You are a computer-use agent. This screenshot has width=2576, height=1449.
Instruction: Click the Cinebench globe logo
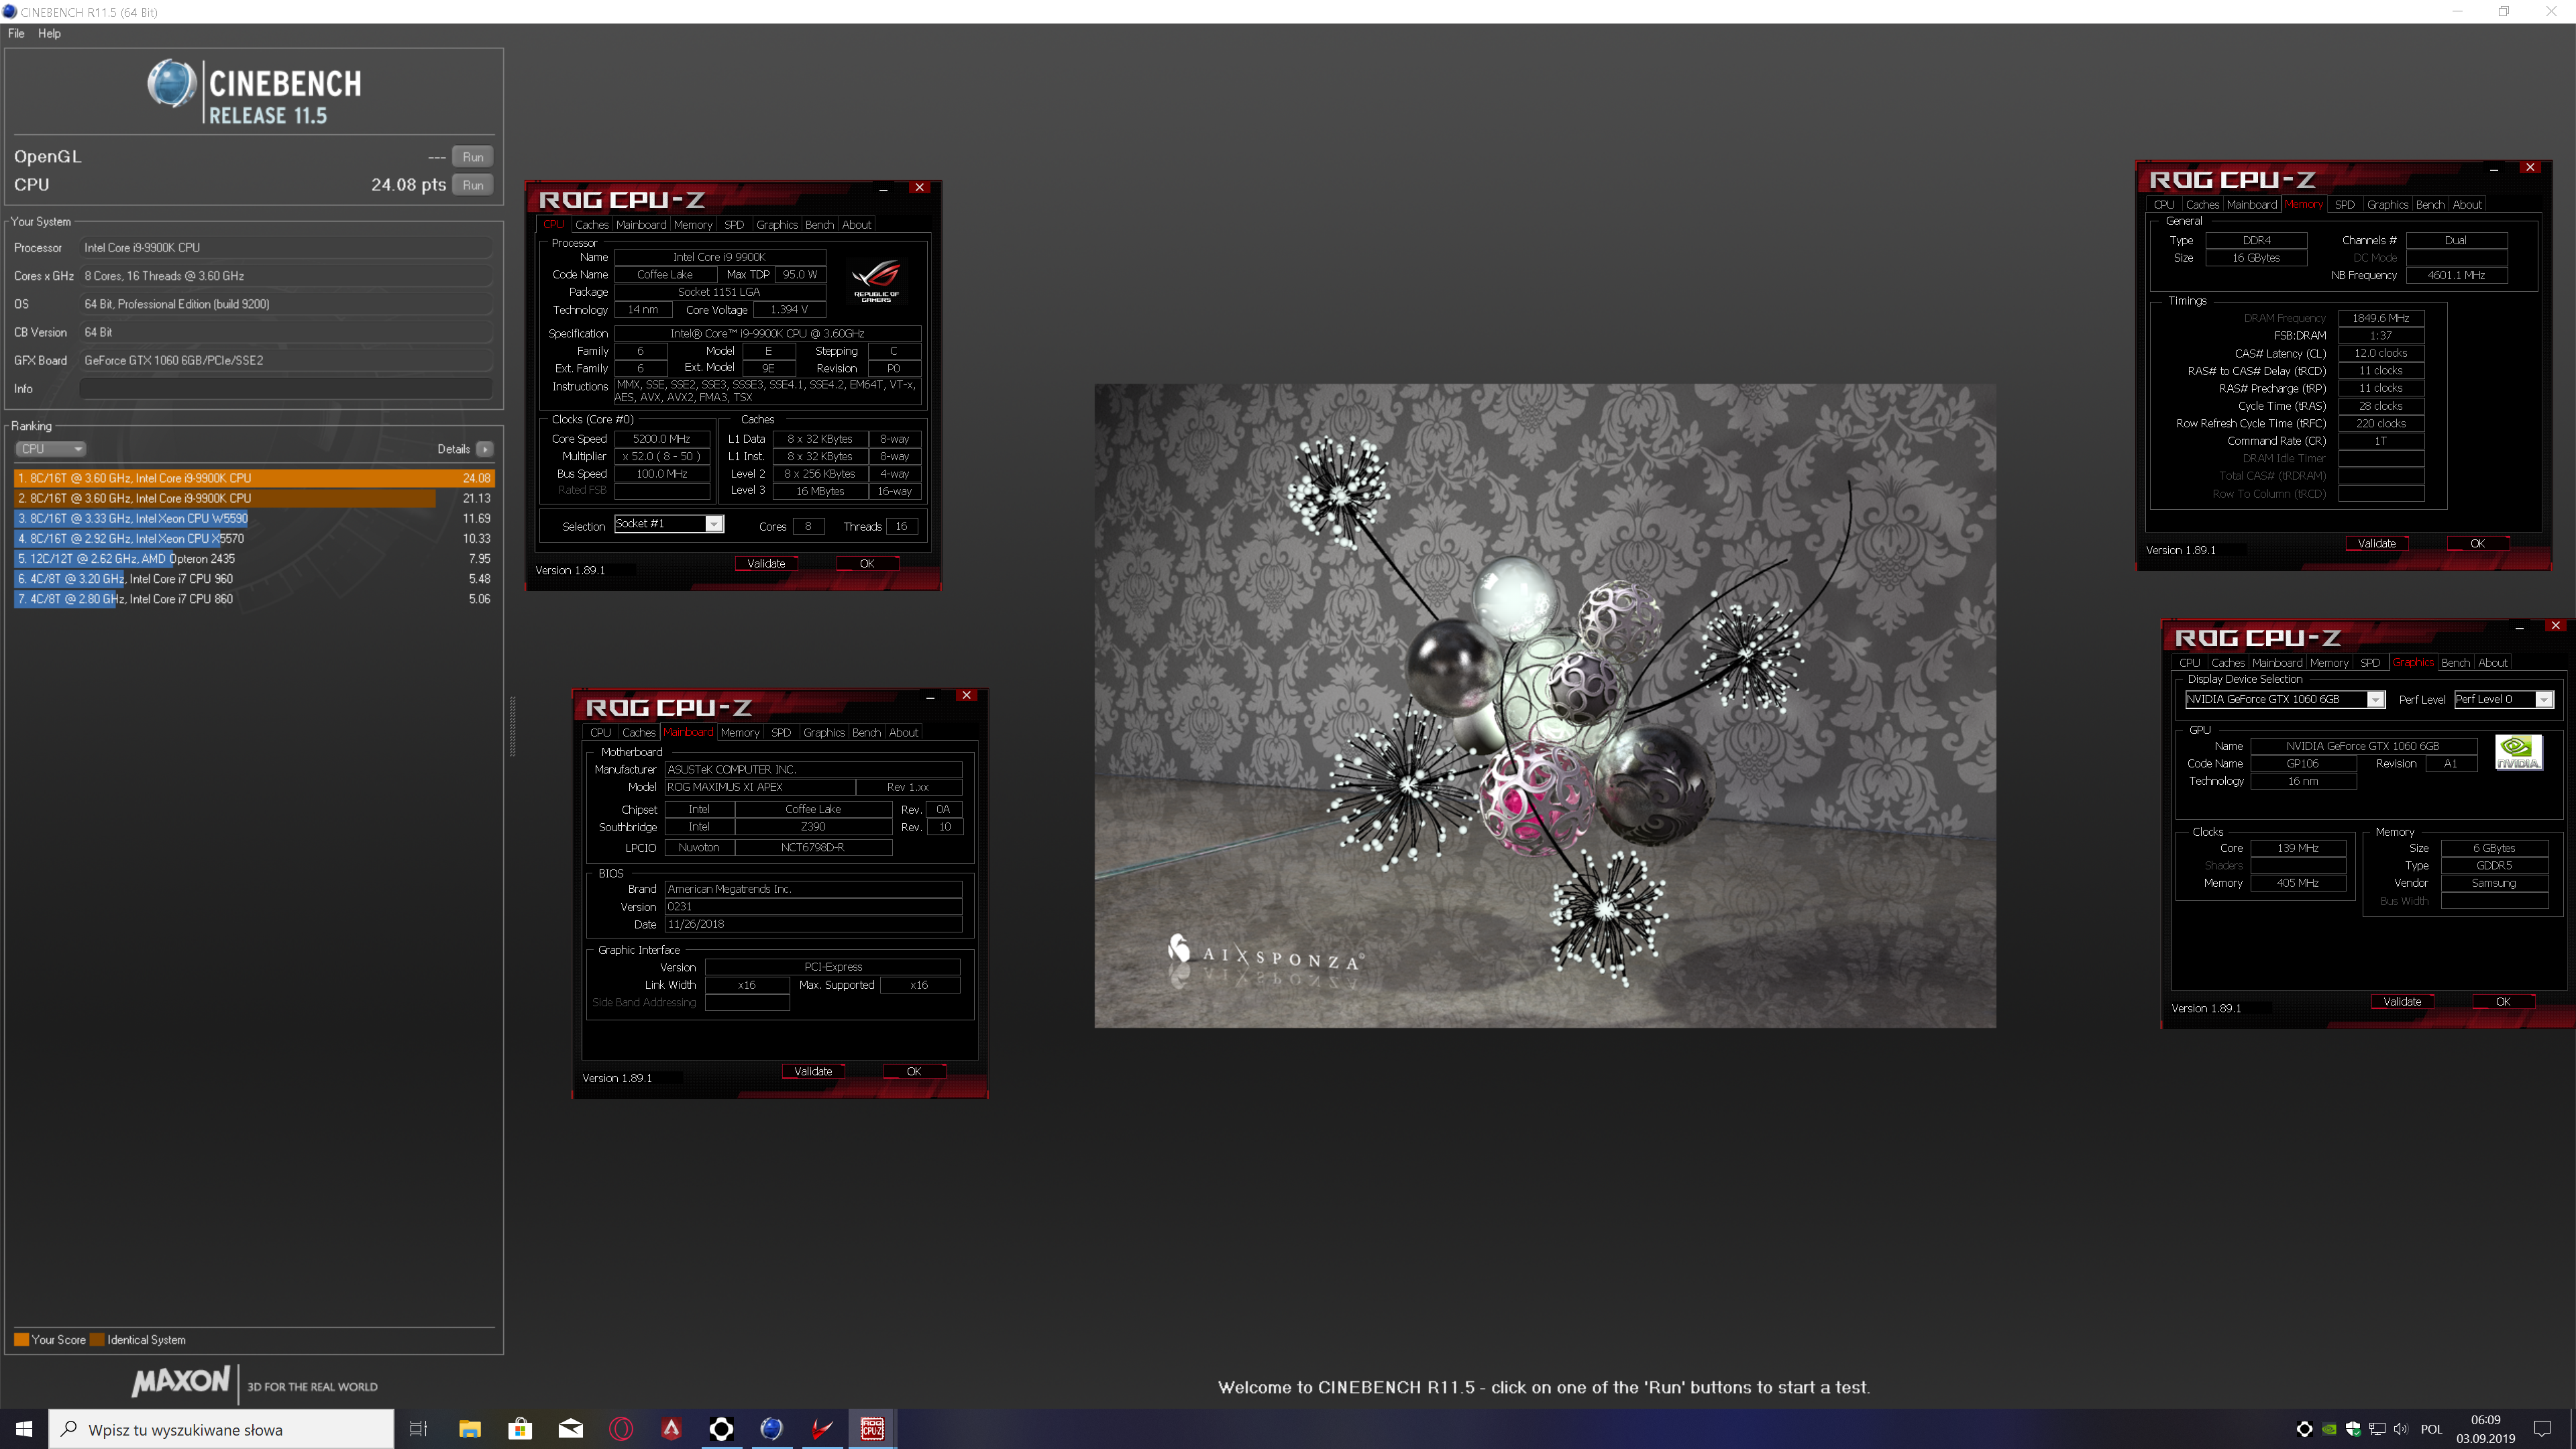click(x=172, y=83)
